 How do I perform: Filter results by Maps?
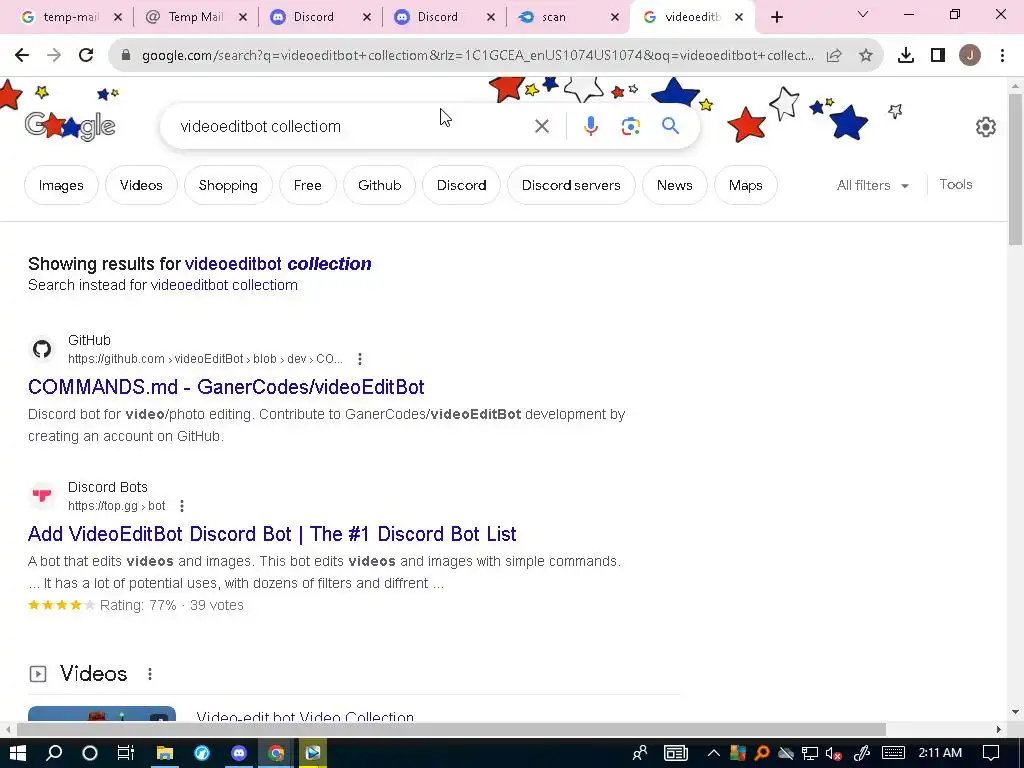[x=745, y=185]
